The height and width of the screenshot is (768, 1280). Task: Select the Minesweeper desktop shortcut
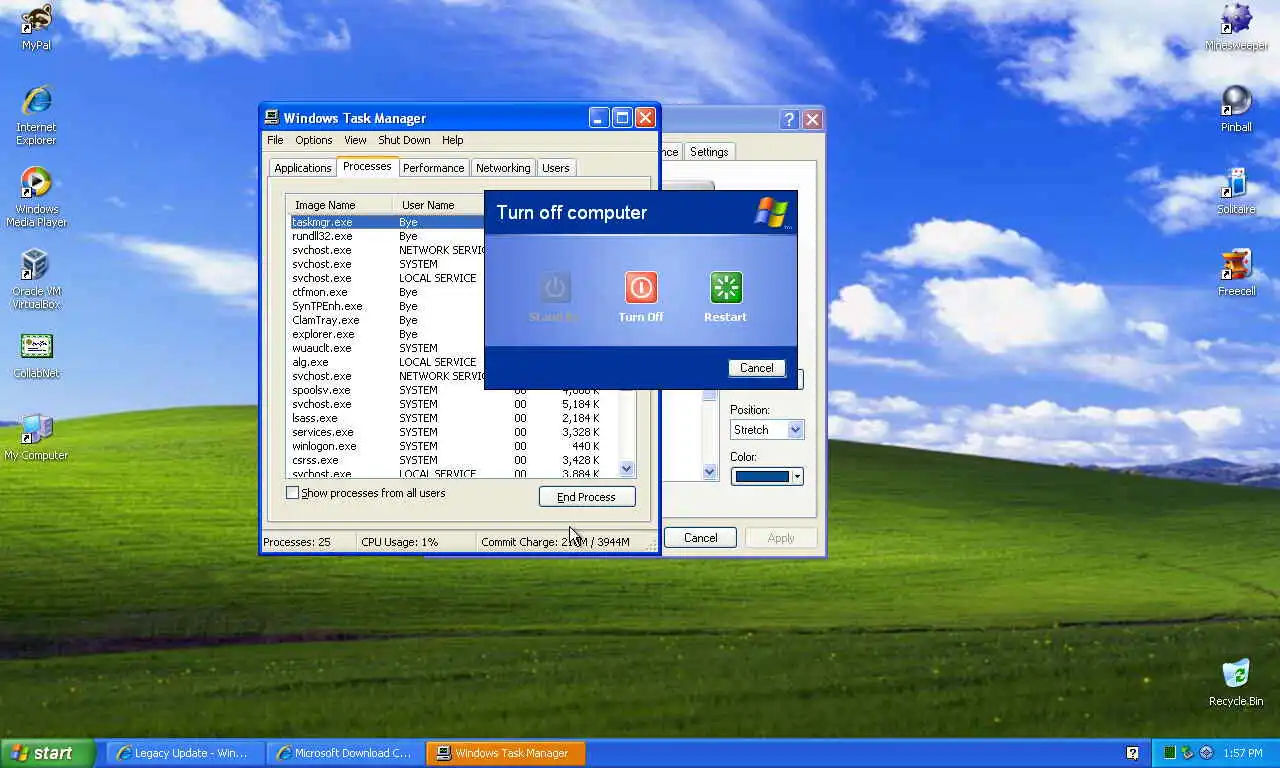[x=1236, y=27]
